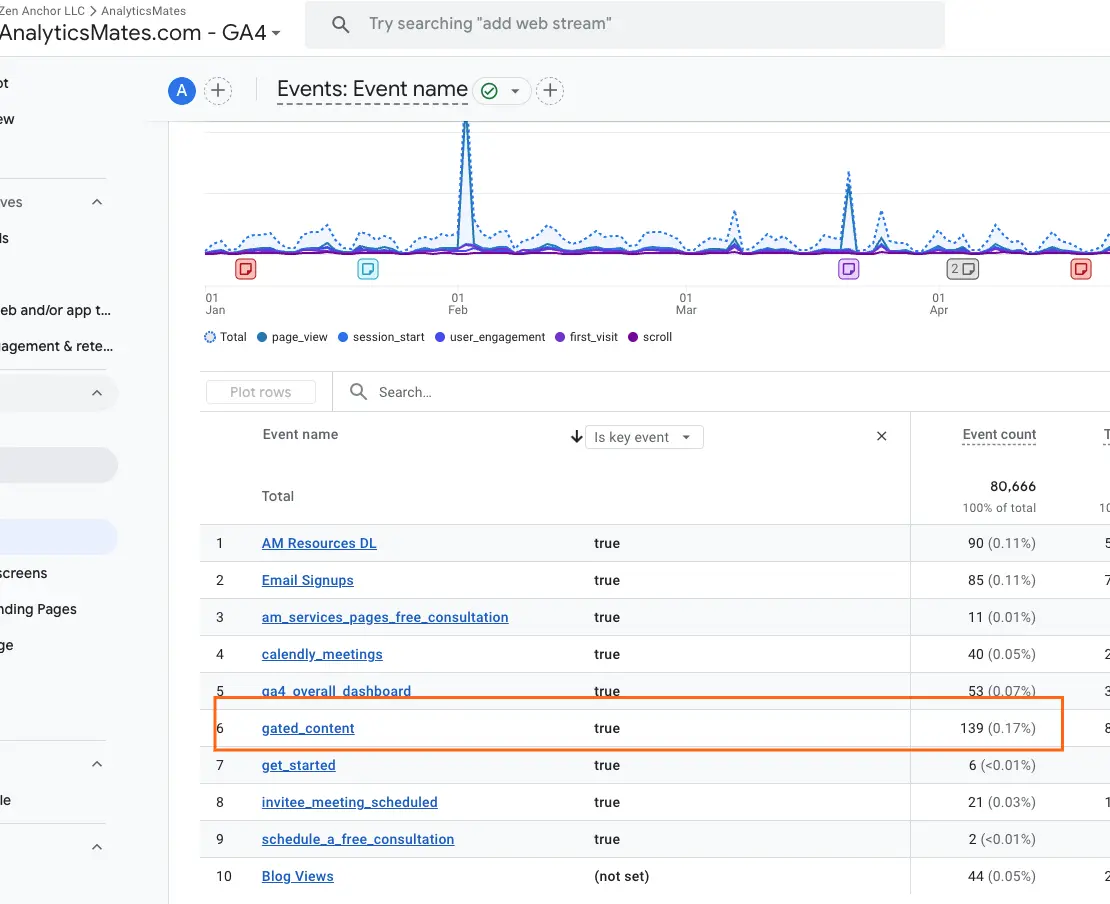Click the AnalyticsMates breadcrumb
The image size is (1110, 904).
coord(143,11)
